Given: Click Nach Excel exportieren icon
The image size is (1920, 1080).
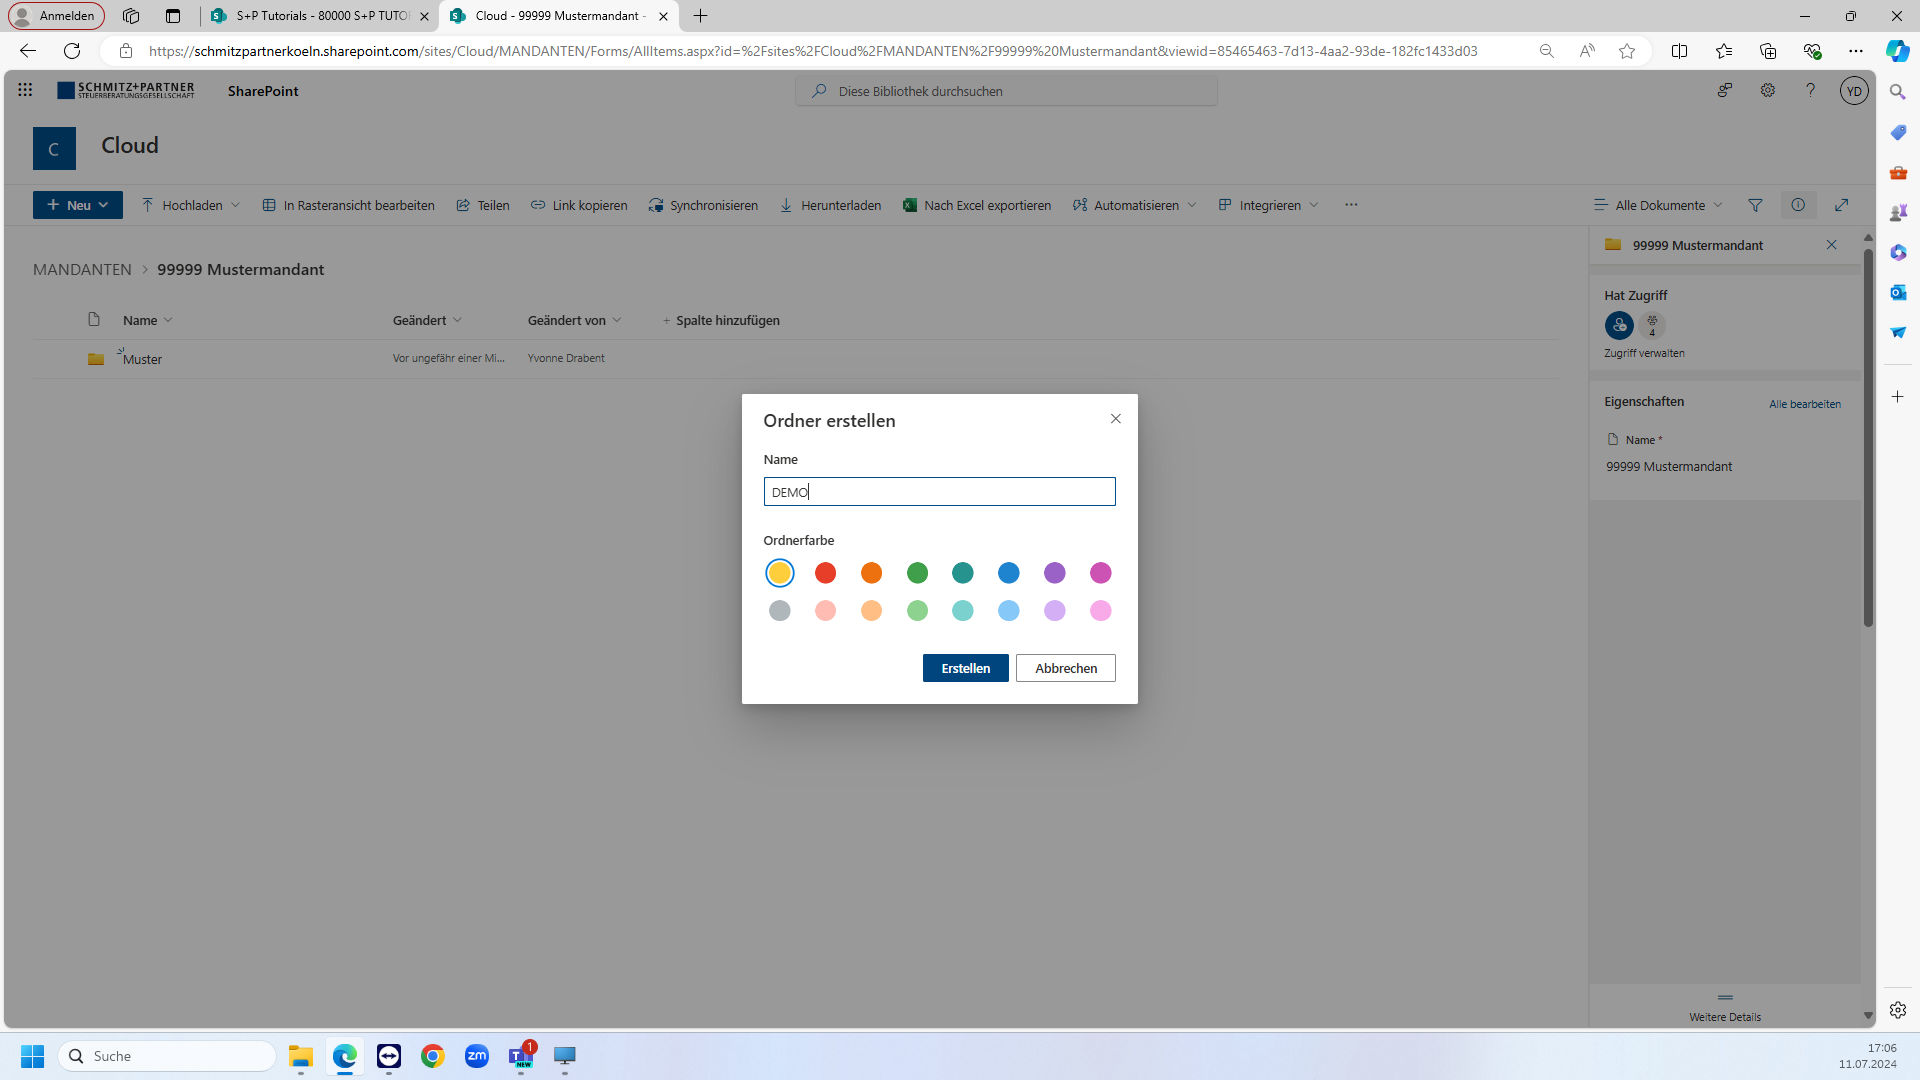Looking at the screenshot, I should pyautogui.click(x=910, y=205).
